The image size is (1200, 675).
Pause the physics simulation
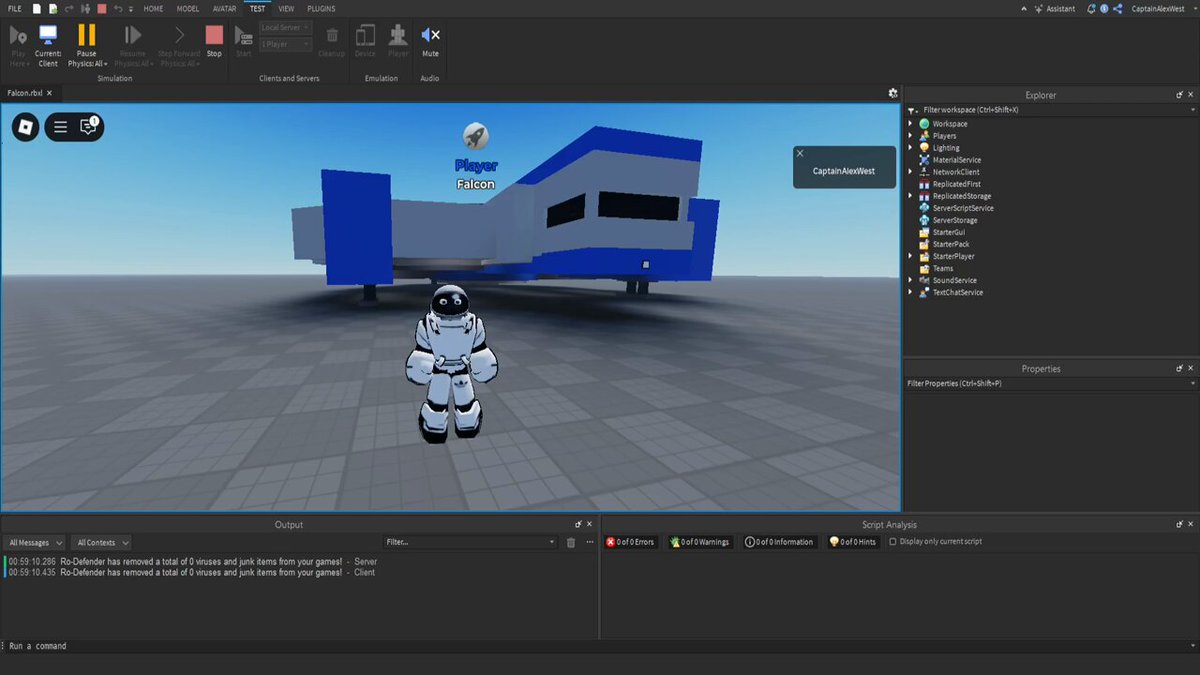87,46
